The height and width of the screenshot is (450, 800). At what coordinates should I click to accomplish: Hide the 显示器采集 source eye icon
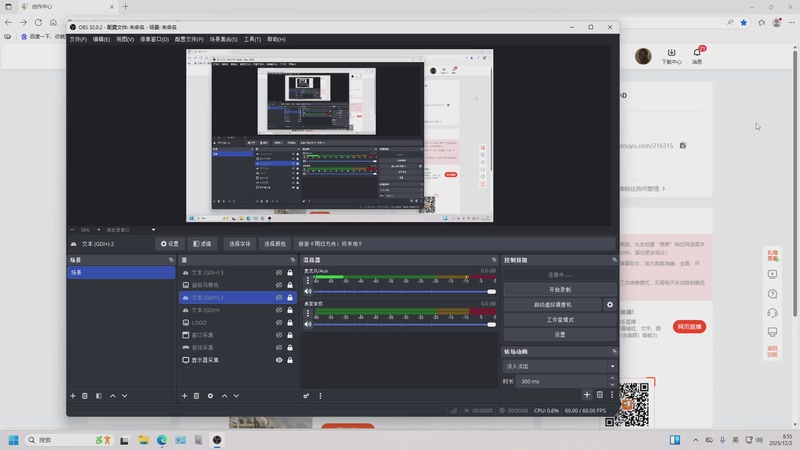tap(279, 360)
